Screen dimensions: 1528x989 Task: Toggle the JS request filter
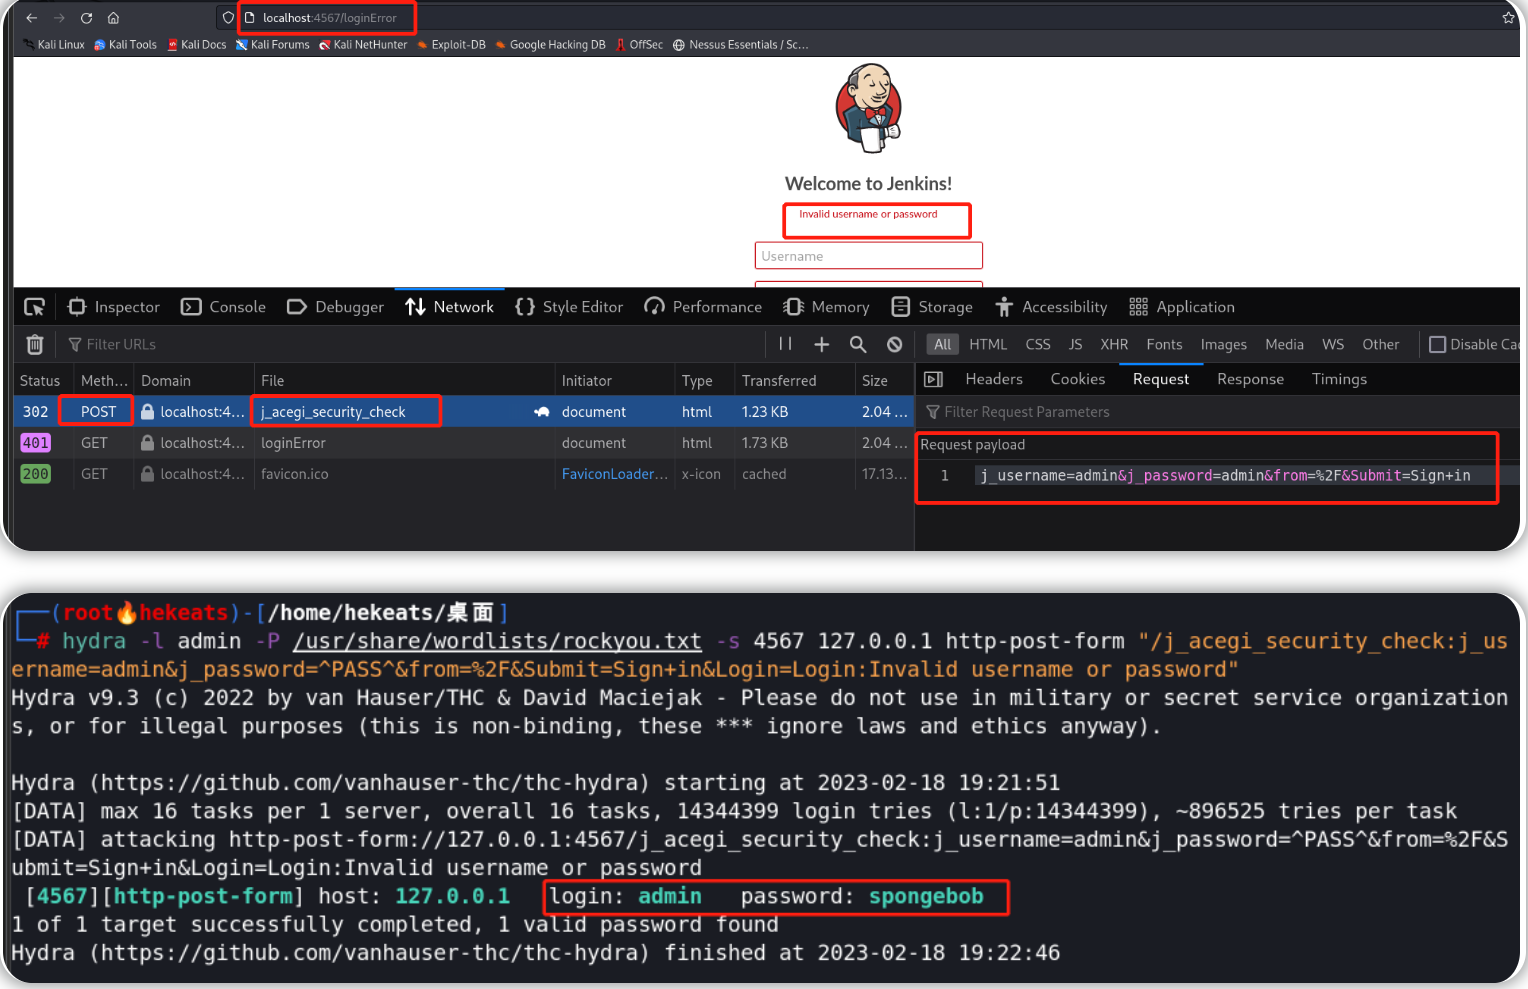1075,344
